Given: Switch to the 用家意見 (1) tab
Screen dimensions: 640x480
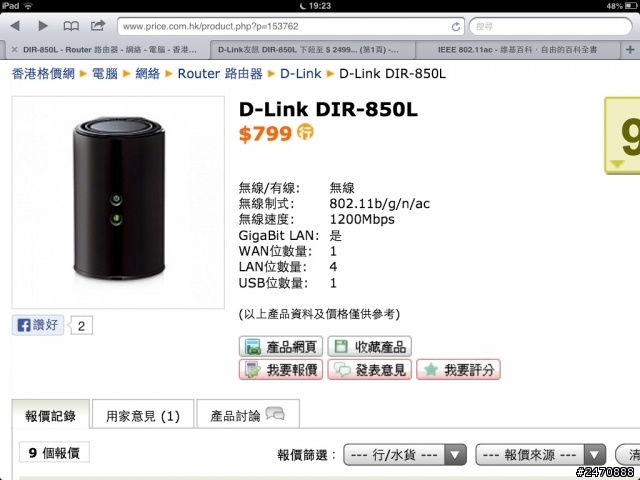Looking at the screenshot, I should point(143,415).
